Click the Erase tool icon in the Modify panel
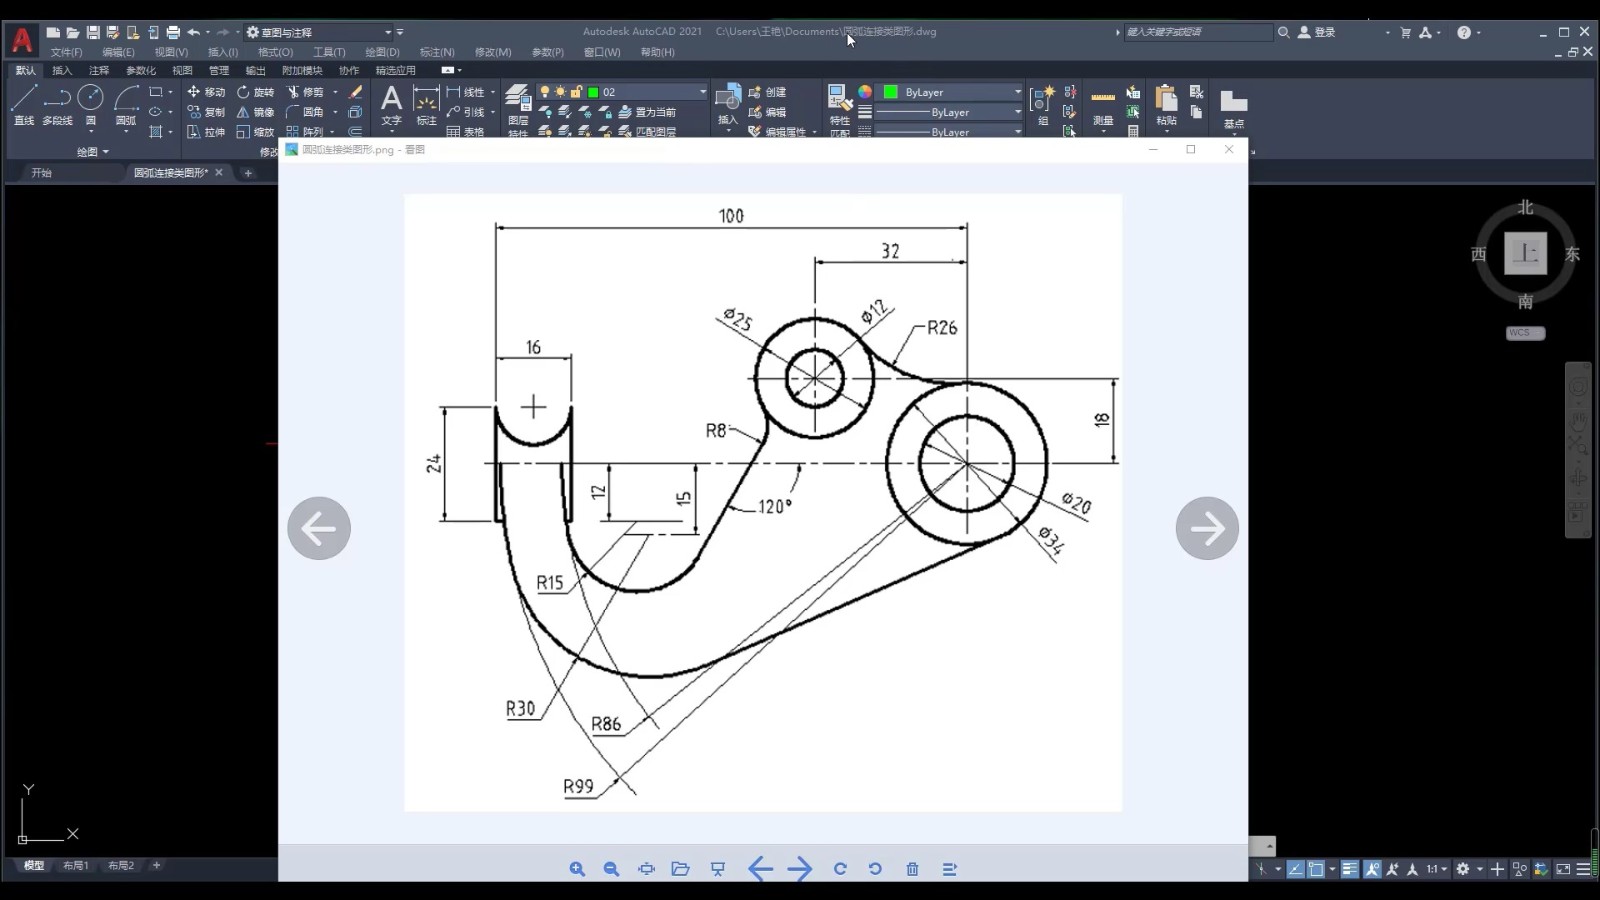The image size is (1600, 900). (356, 92)
